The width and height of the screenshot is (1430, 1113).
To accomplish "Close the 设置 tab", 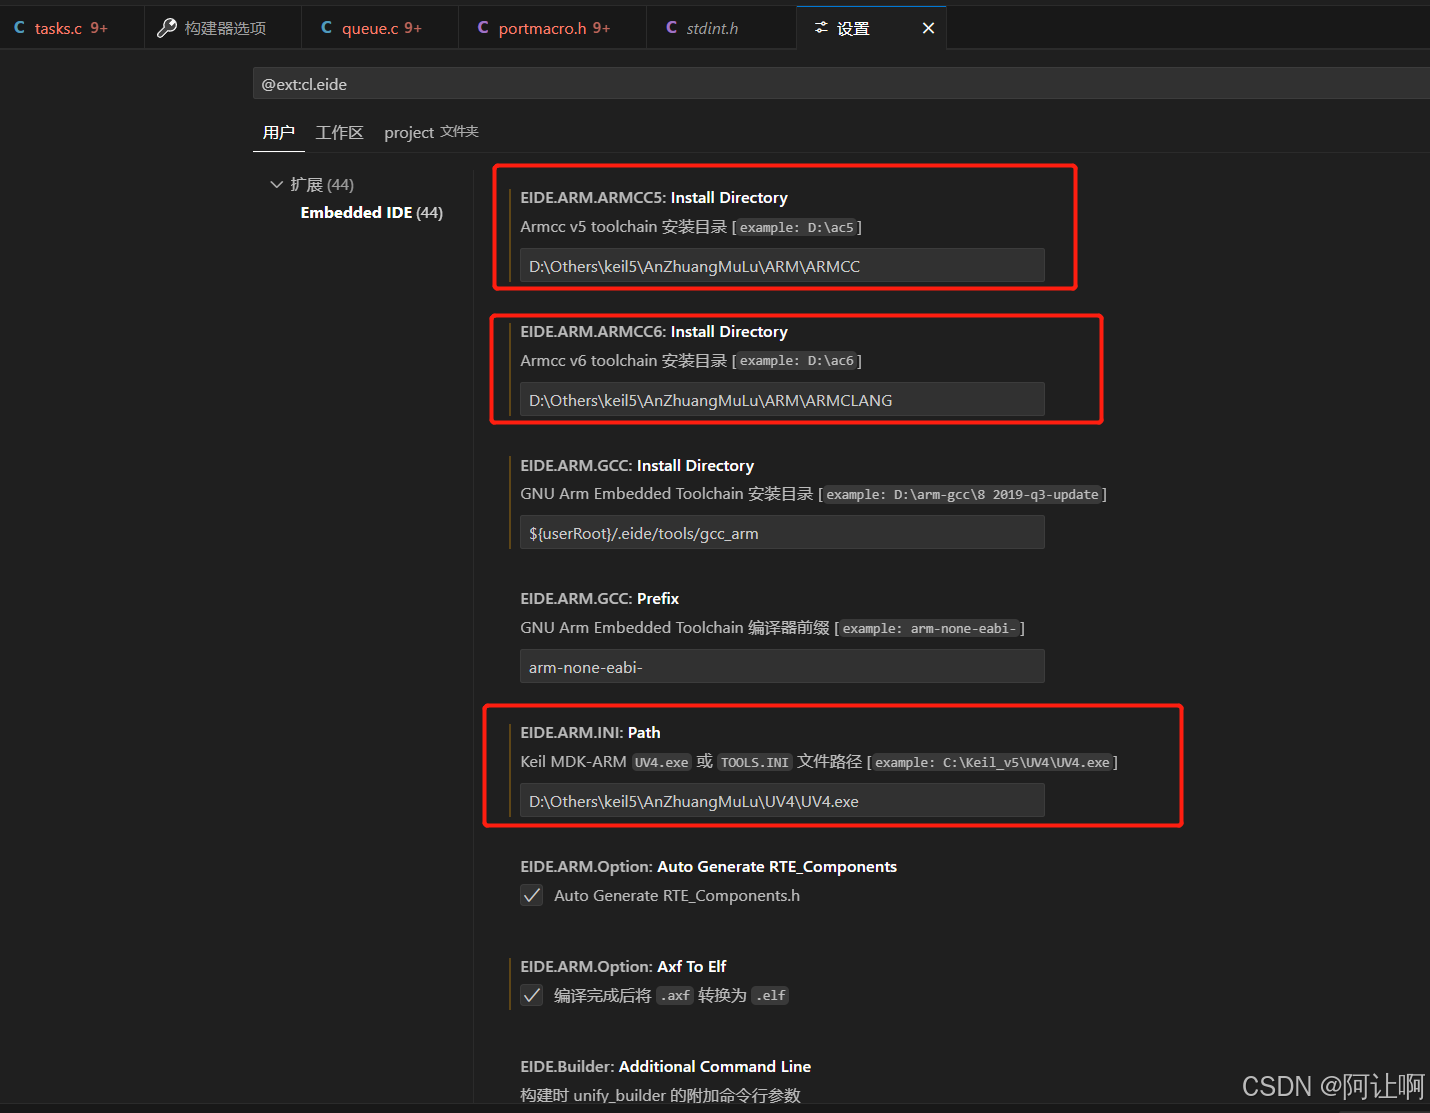I will [928, 27].
